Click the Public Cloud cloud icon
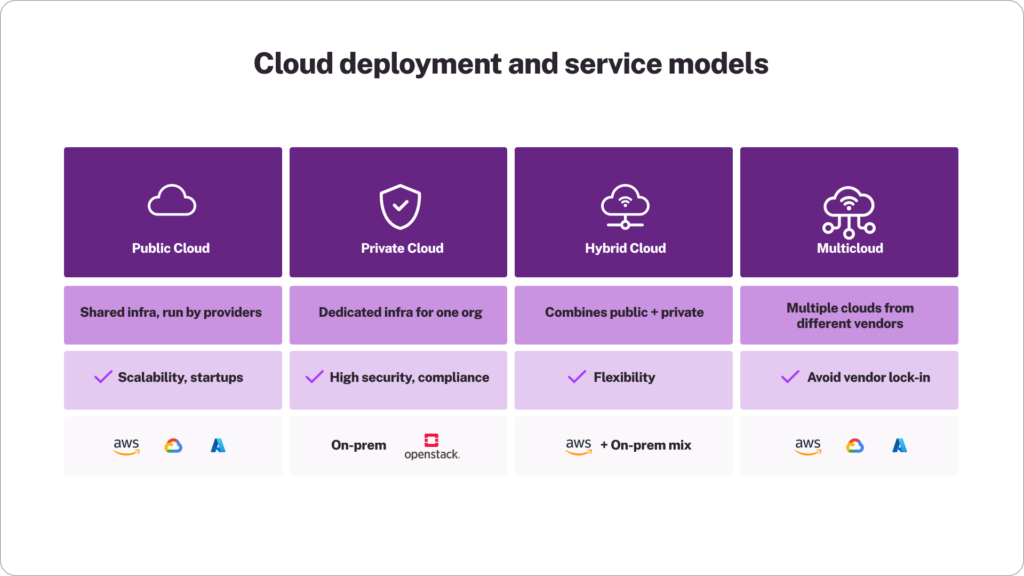Viewport: 1024px width, 576px height. click(172, 198)
